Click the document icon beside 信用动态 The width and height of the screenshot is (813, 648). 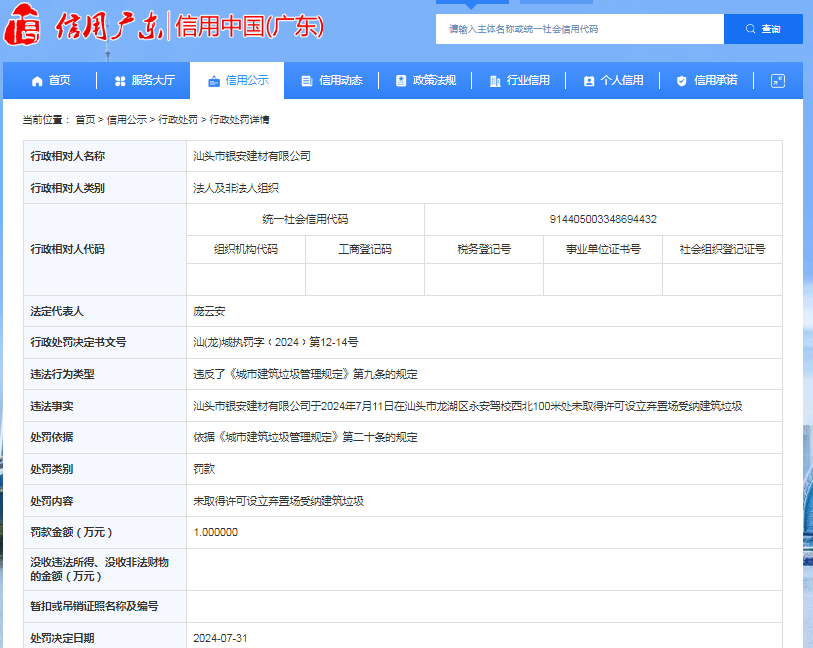pos(307,81)
